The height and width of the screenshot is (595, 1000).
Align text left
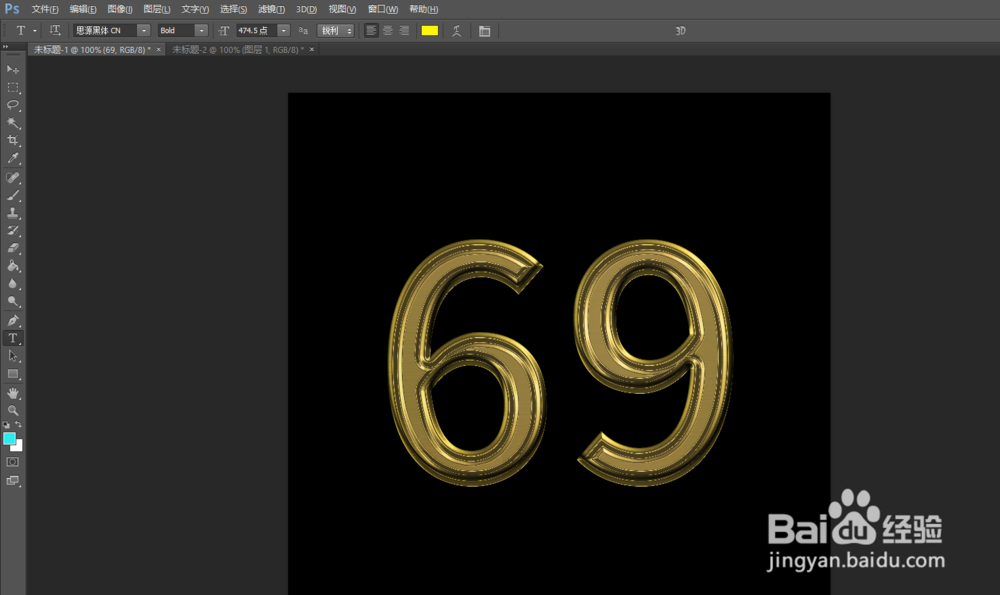[x=371, y=31]
